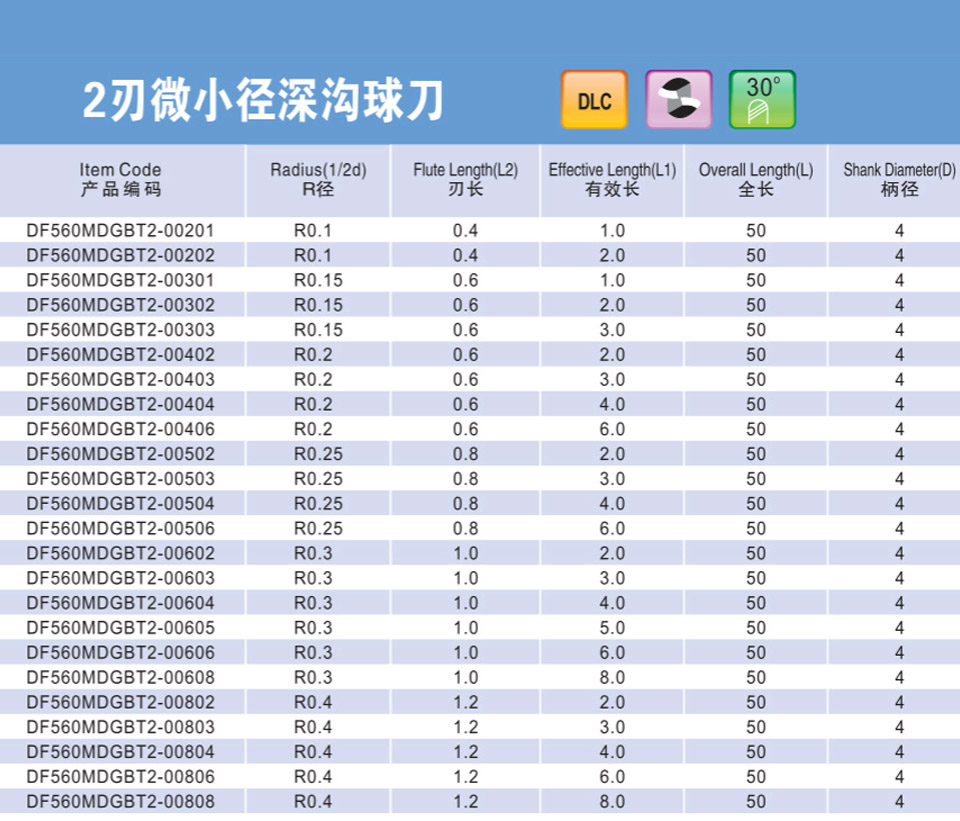
Task: Click the title 2刃微小径深沟球刀
Action: 262,101
